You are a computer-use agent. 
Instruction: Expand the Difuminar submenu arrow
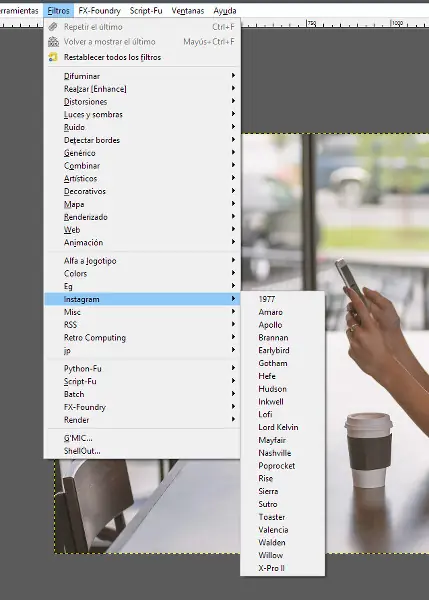coord(233,76)
